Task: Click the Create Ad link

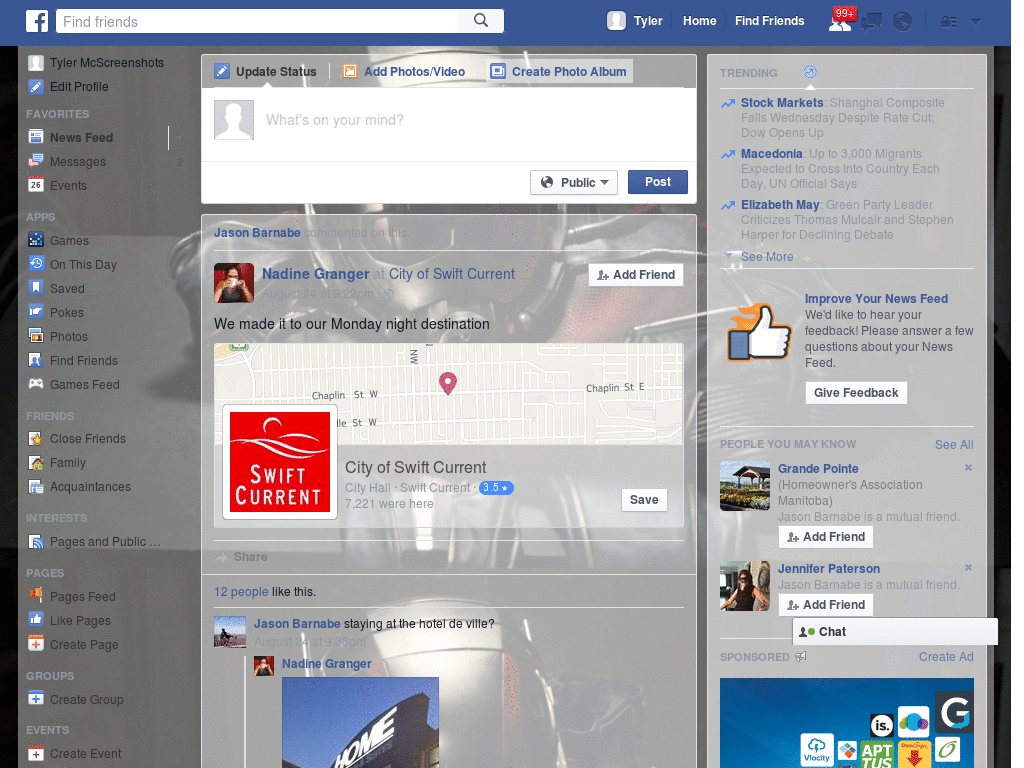Action: [946, 657]
